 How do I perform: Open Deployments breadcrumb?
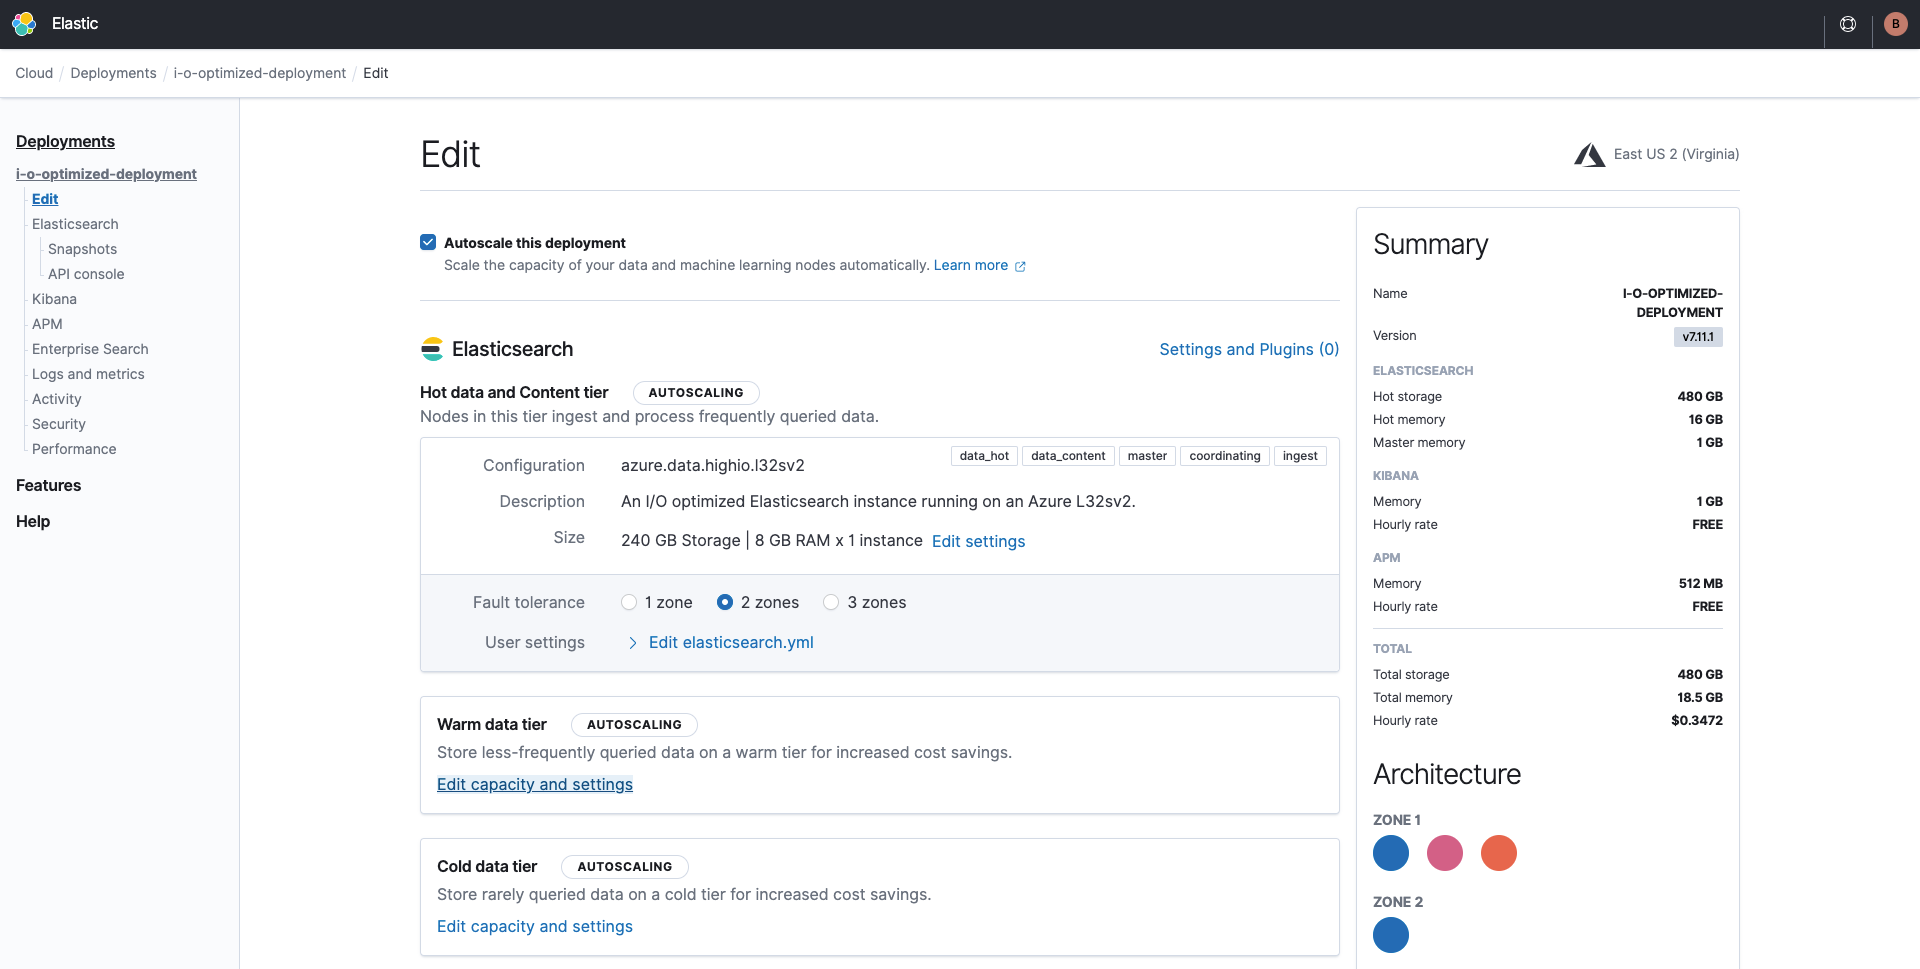tap(113, 73)
